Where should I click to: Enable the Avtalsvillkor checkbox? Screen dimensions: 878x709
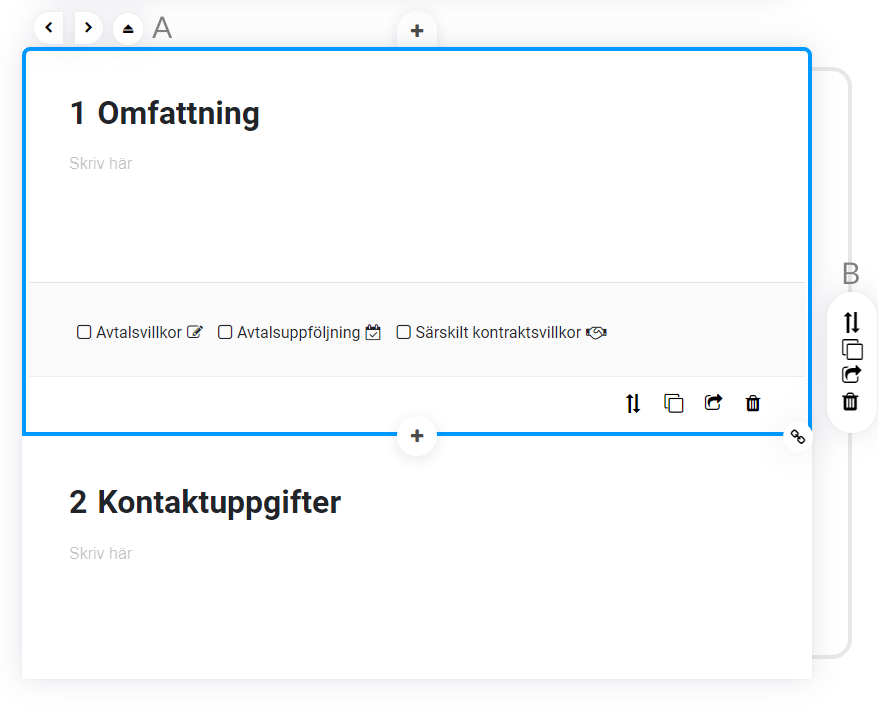[x=84, y=332]
